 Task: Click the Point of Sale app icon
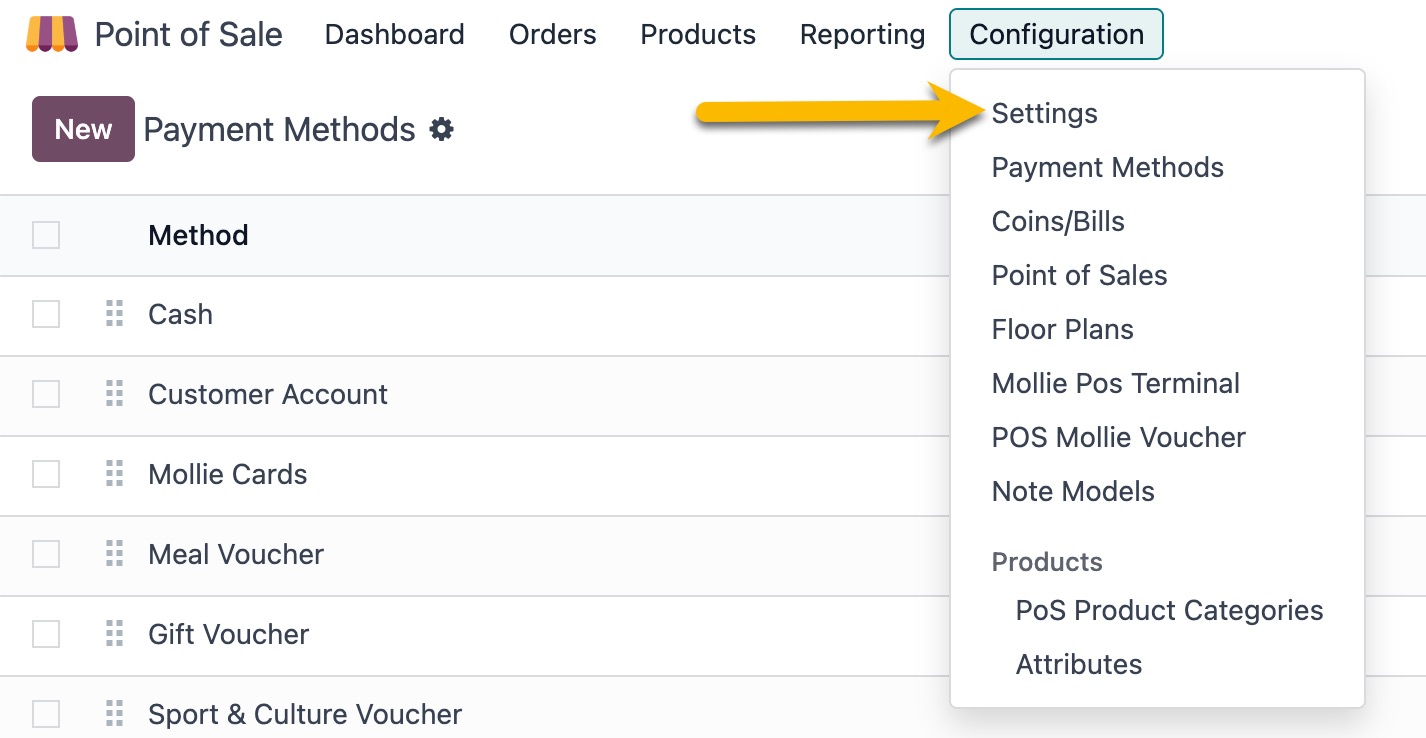(52, 35)
